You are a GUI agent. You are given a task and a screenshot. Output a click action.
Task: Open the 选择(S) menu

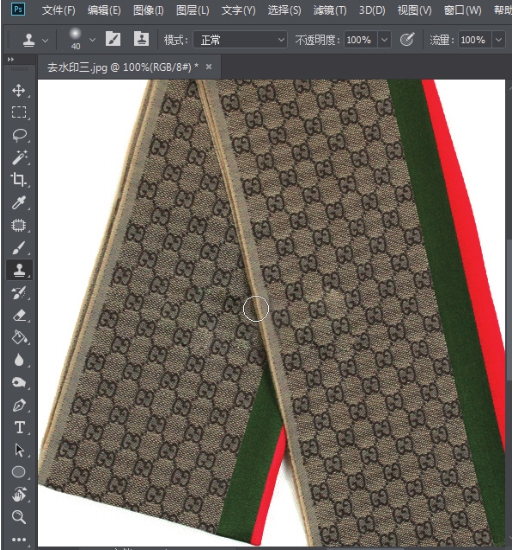pyautogui.click(x=284, y=11)
